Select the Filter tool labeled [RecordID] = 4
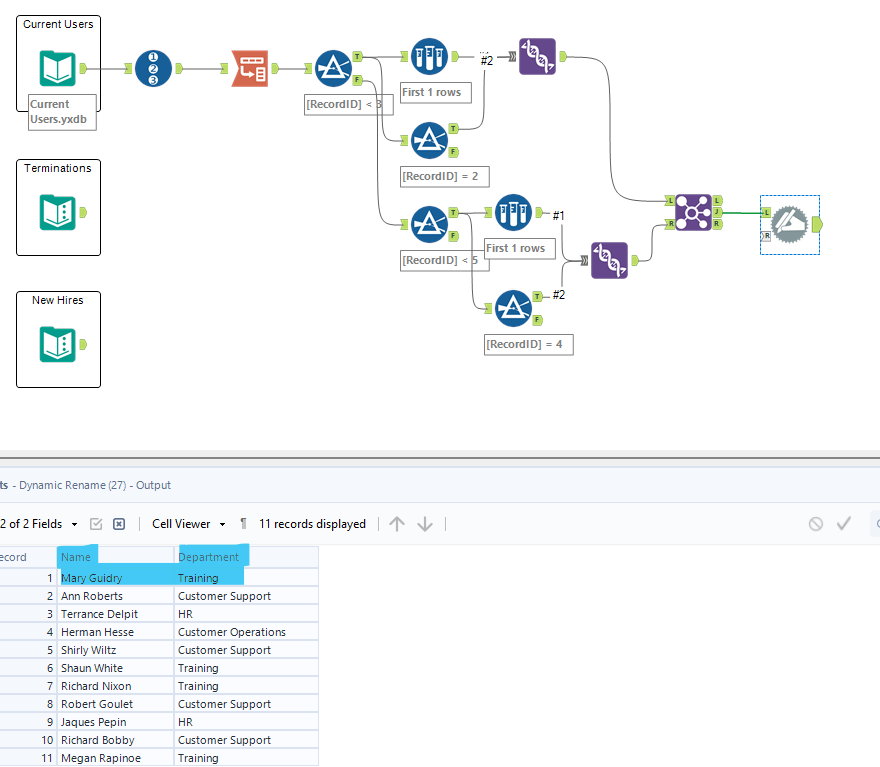 514,308
